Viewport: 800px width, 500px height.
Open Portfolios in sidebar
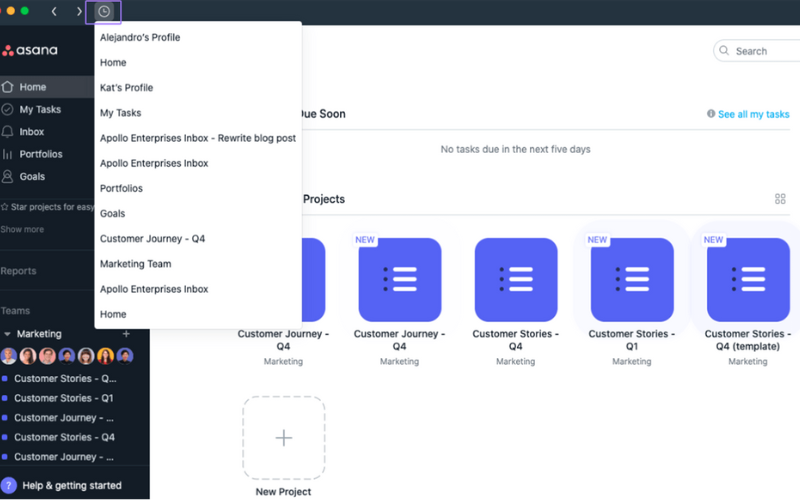(41, 154)
